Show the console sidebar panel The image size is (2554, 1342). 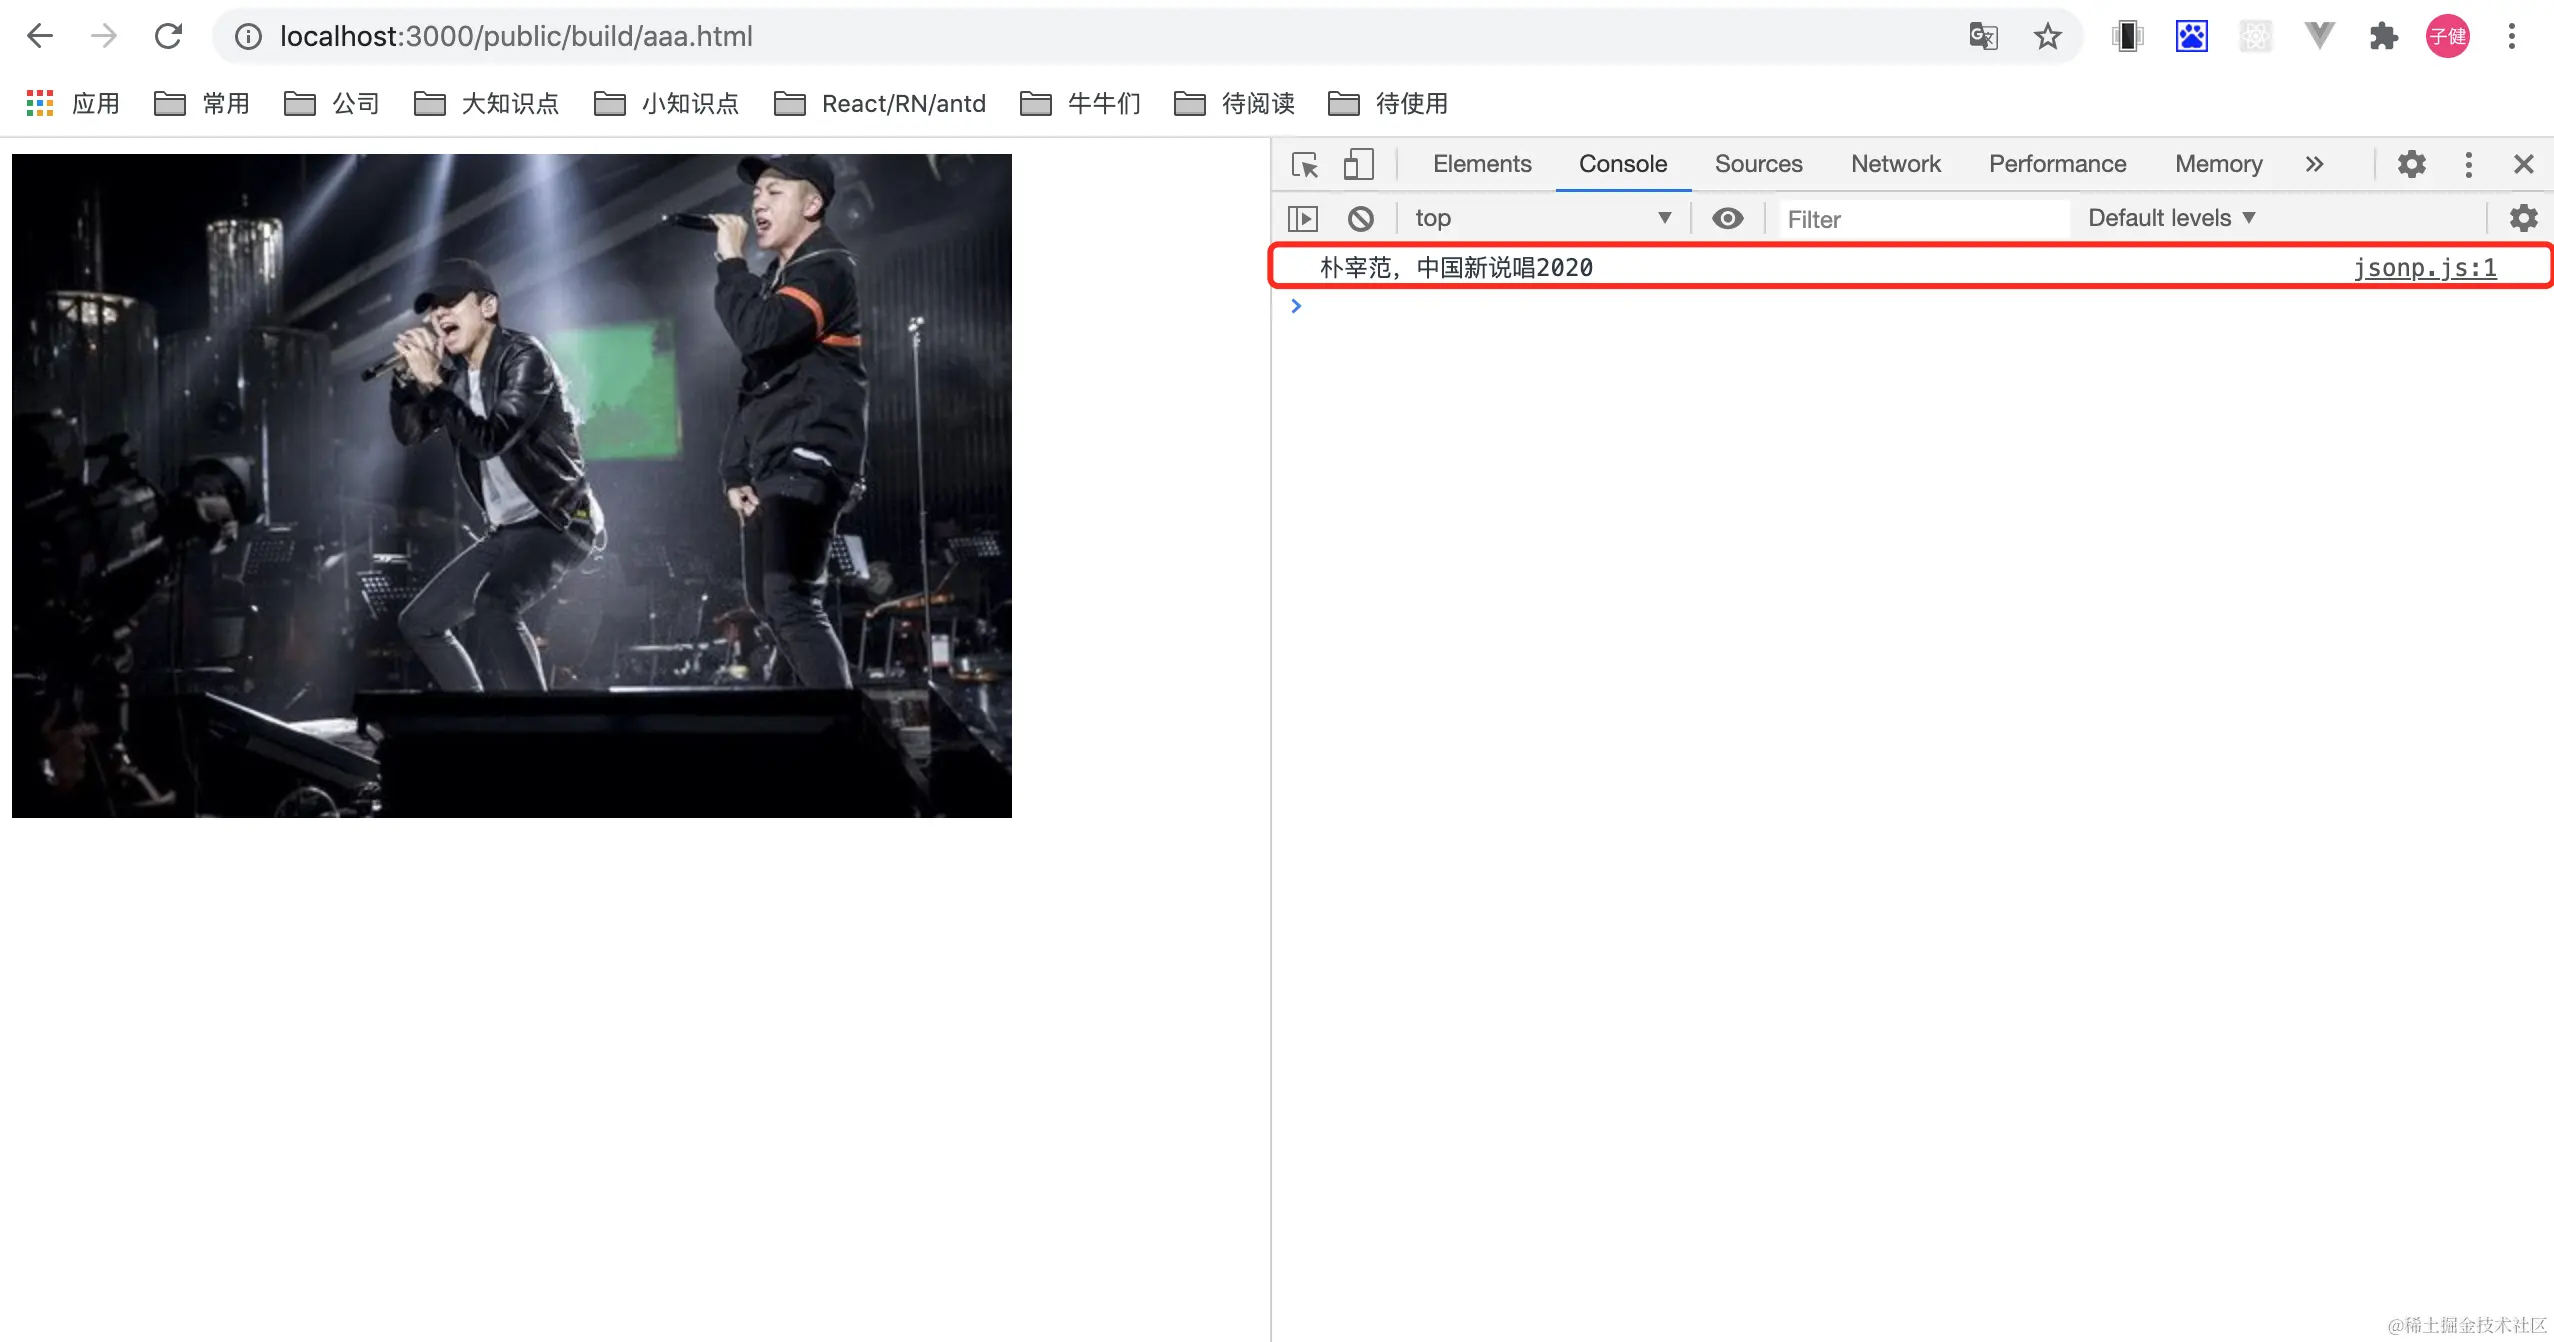[1303, 218]
